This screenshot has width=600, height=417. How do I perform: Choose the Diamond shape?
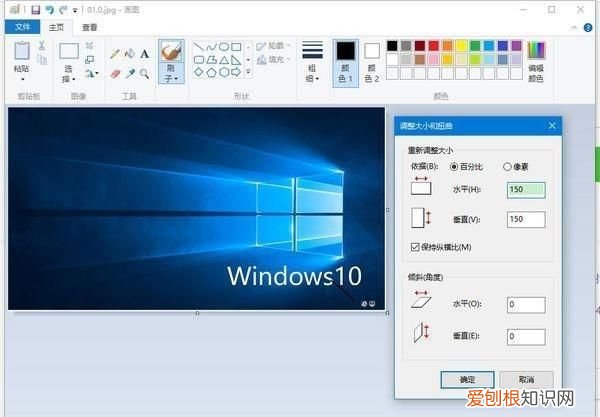tap(199, 72)
